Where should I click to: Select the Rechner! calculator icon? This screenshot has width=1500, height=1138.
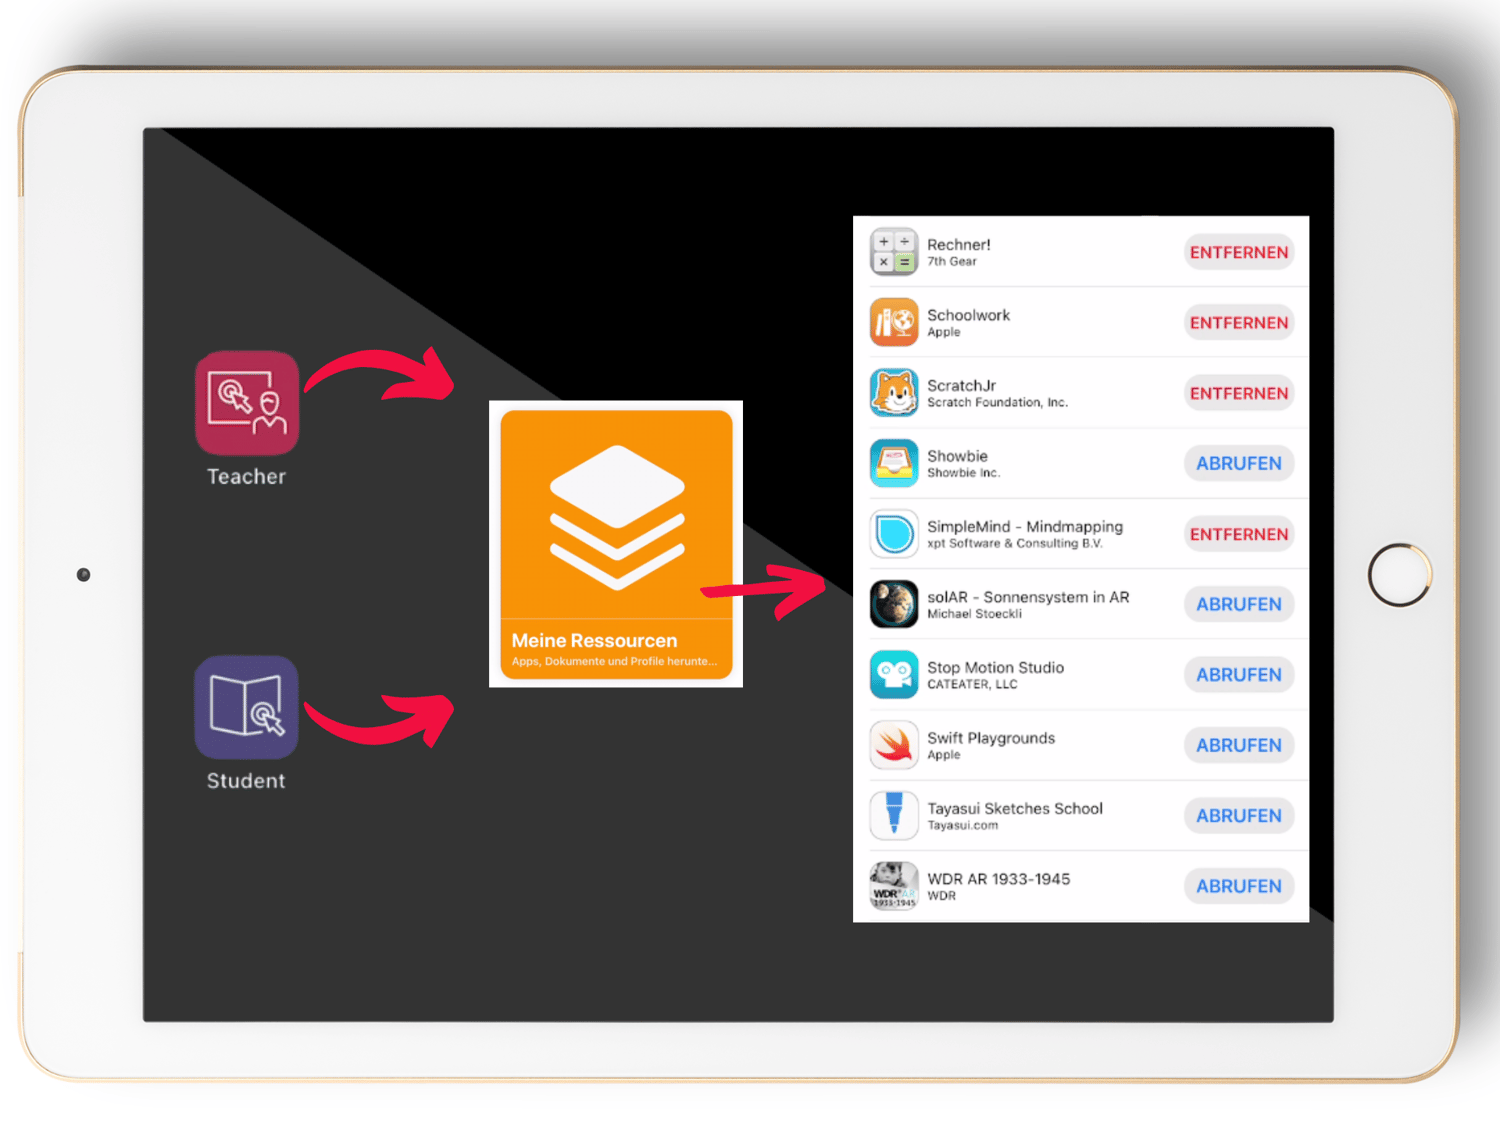click(893, 252)
